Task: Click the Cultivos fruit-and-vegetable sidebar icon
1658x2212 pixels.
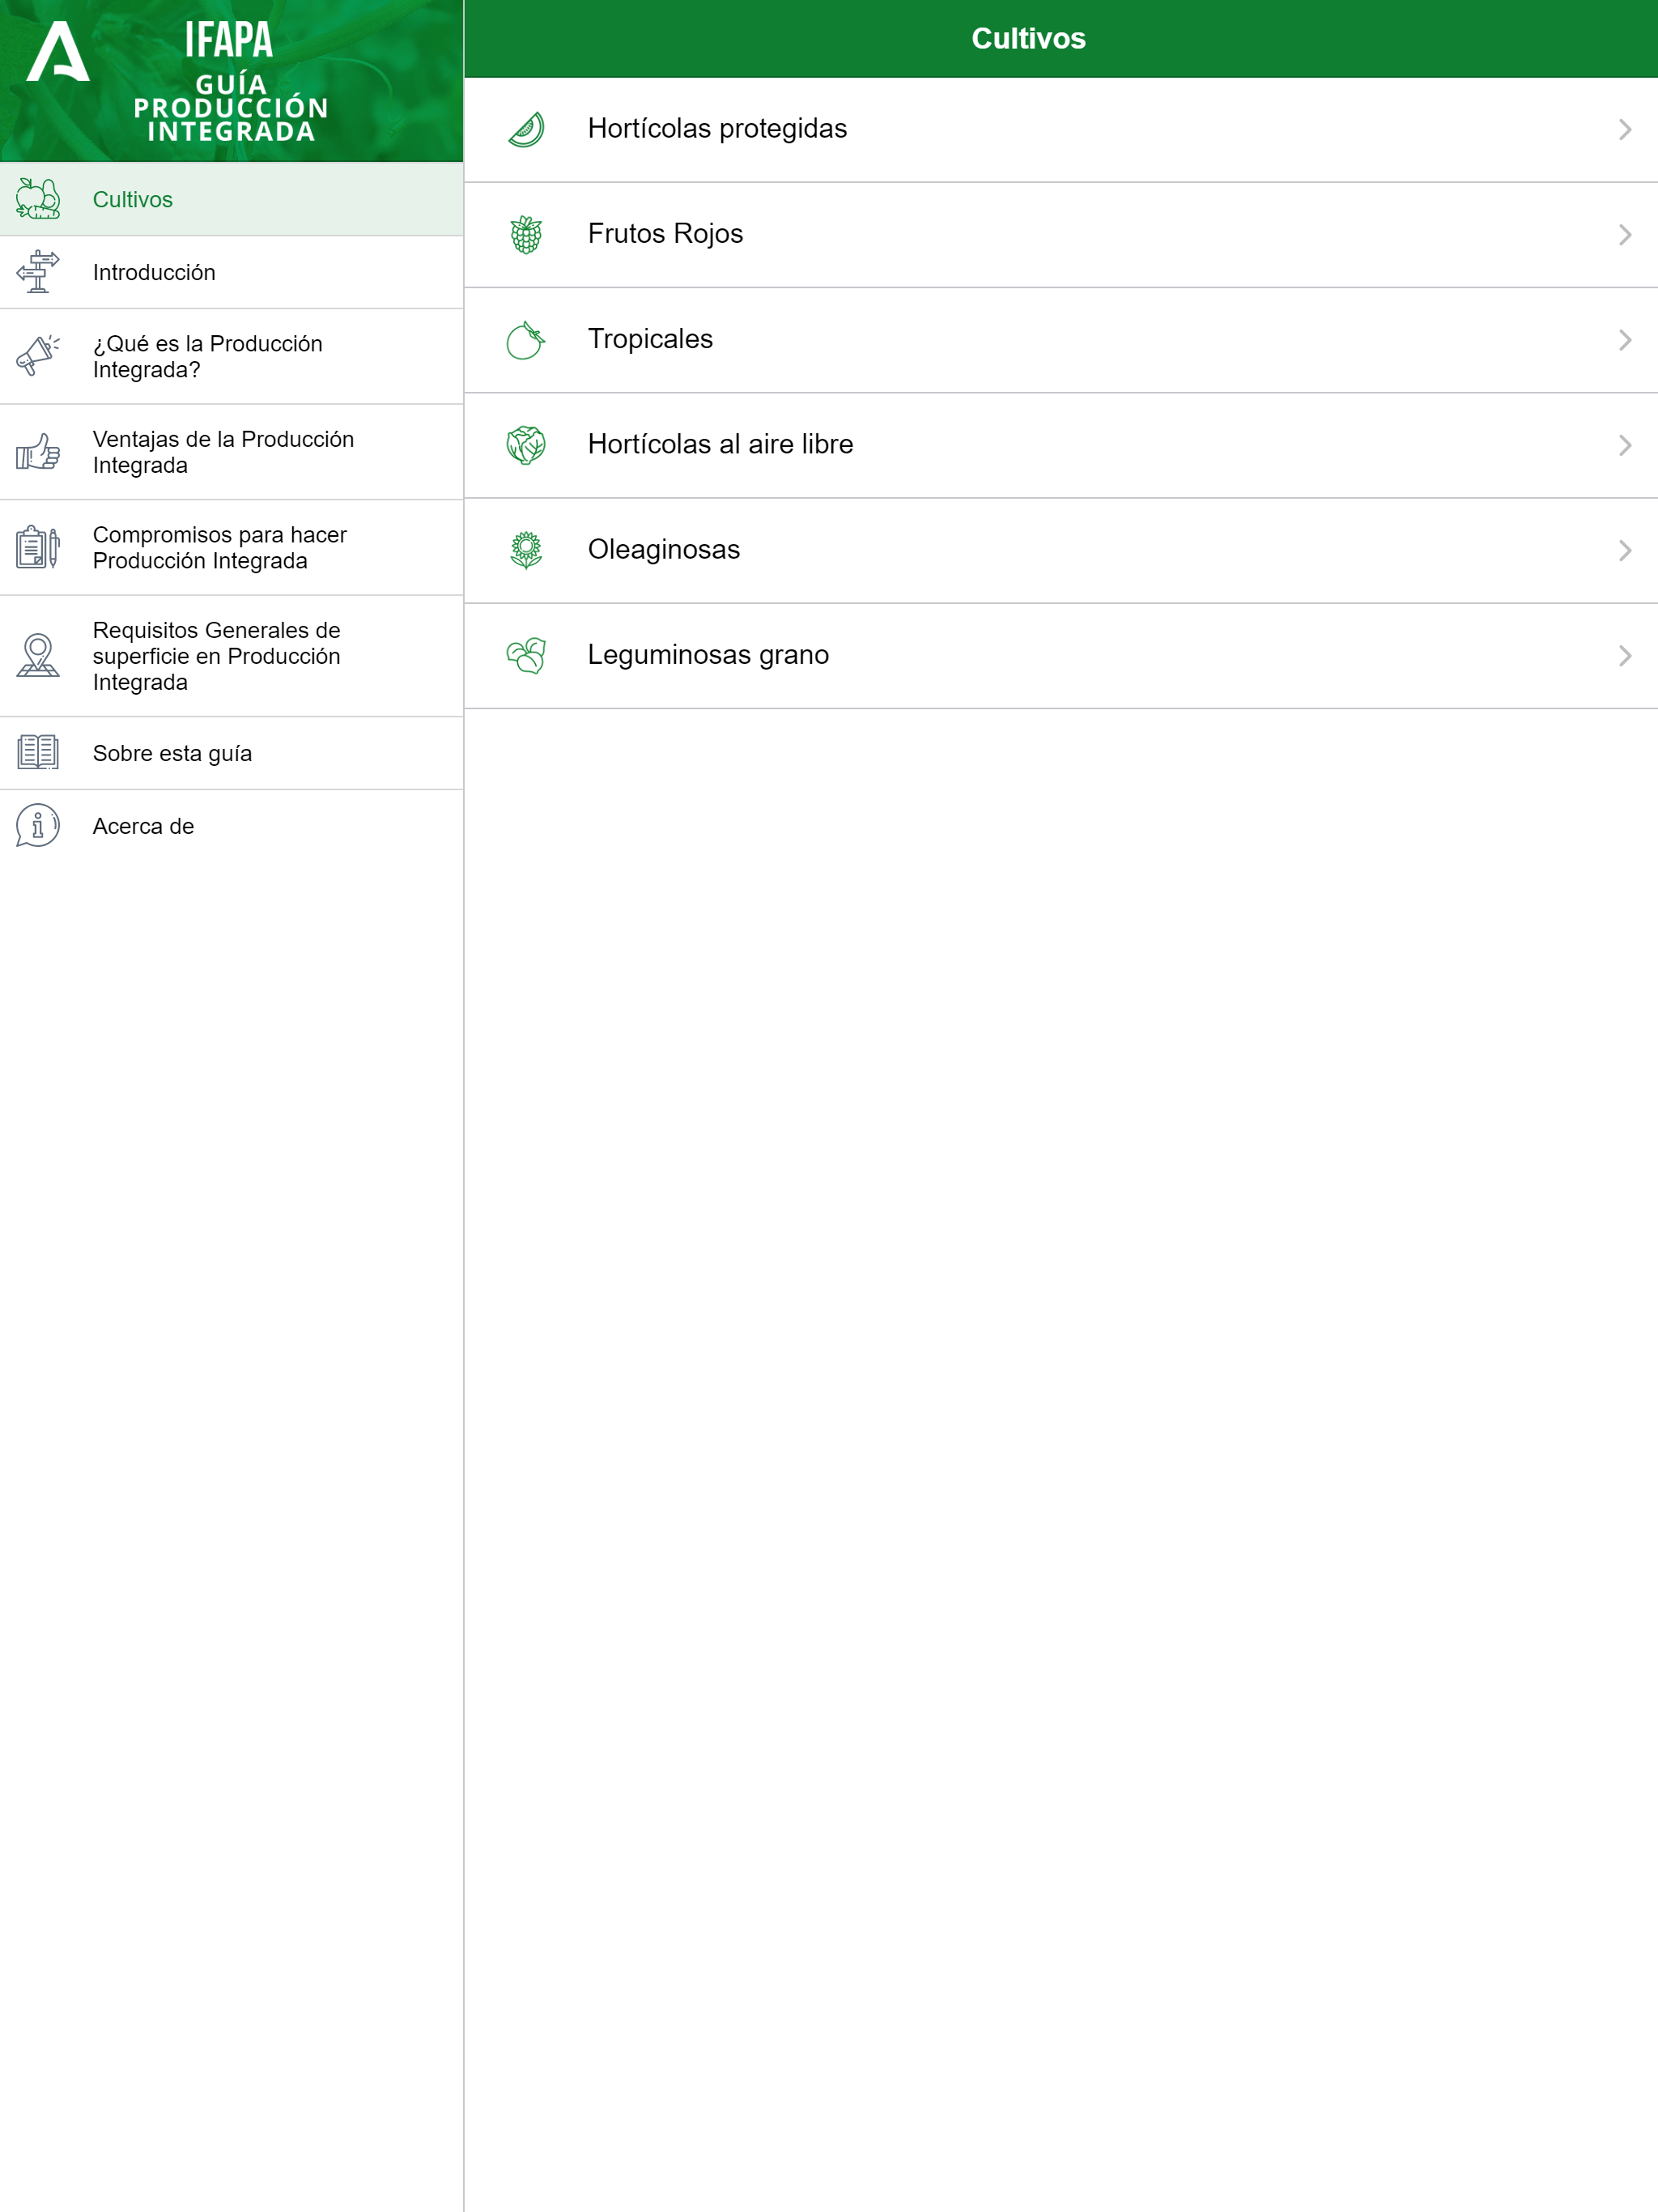Action: coord(38,199)
